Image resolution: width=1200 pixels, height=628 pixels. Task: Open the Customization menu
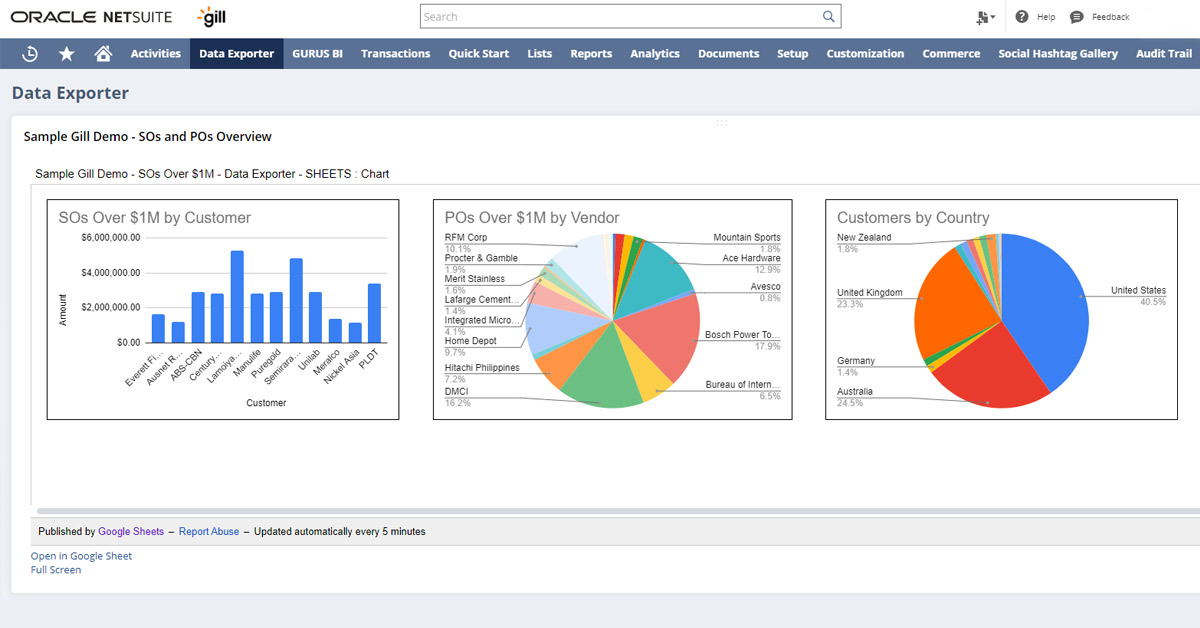point(865,54)
